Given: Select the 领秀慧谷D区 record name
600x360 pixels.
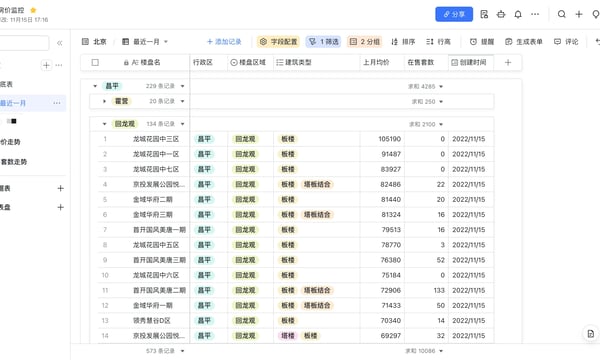Looking at the screenshot, I should [x=152, y=321].
